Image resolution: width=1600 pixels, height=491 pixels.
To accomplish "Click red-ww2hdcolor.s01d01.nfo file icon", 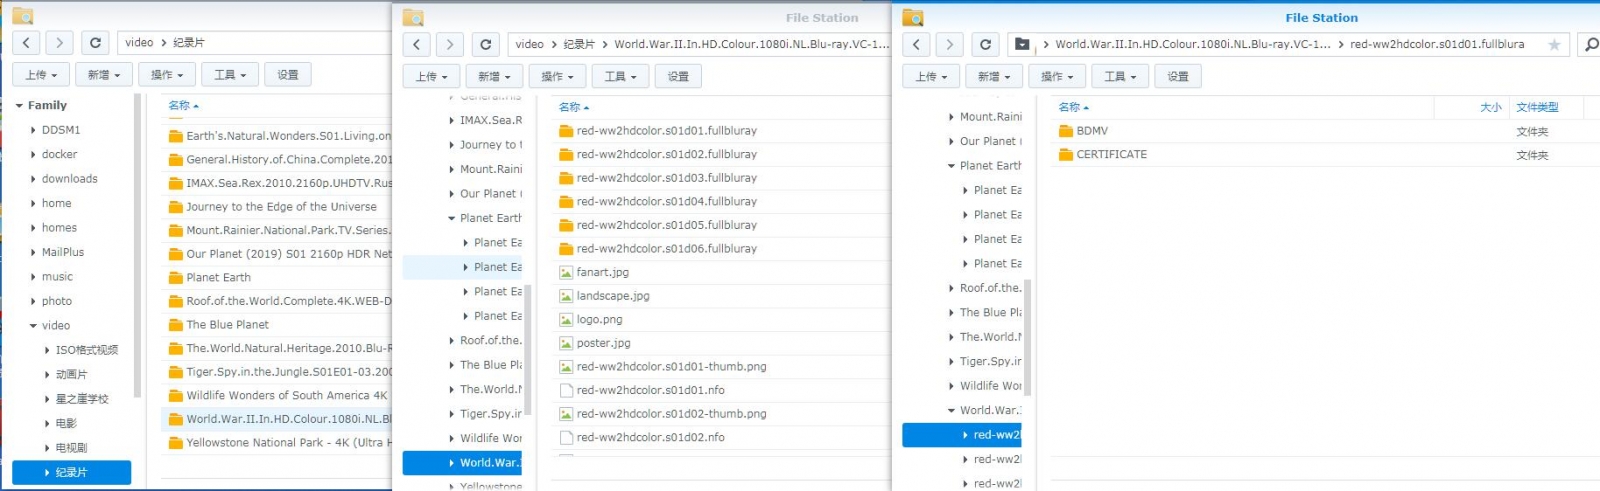I will pos(566,390).
